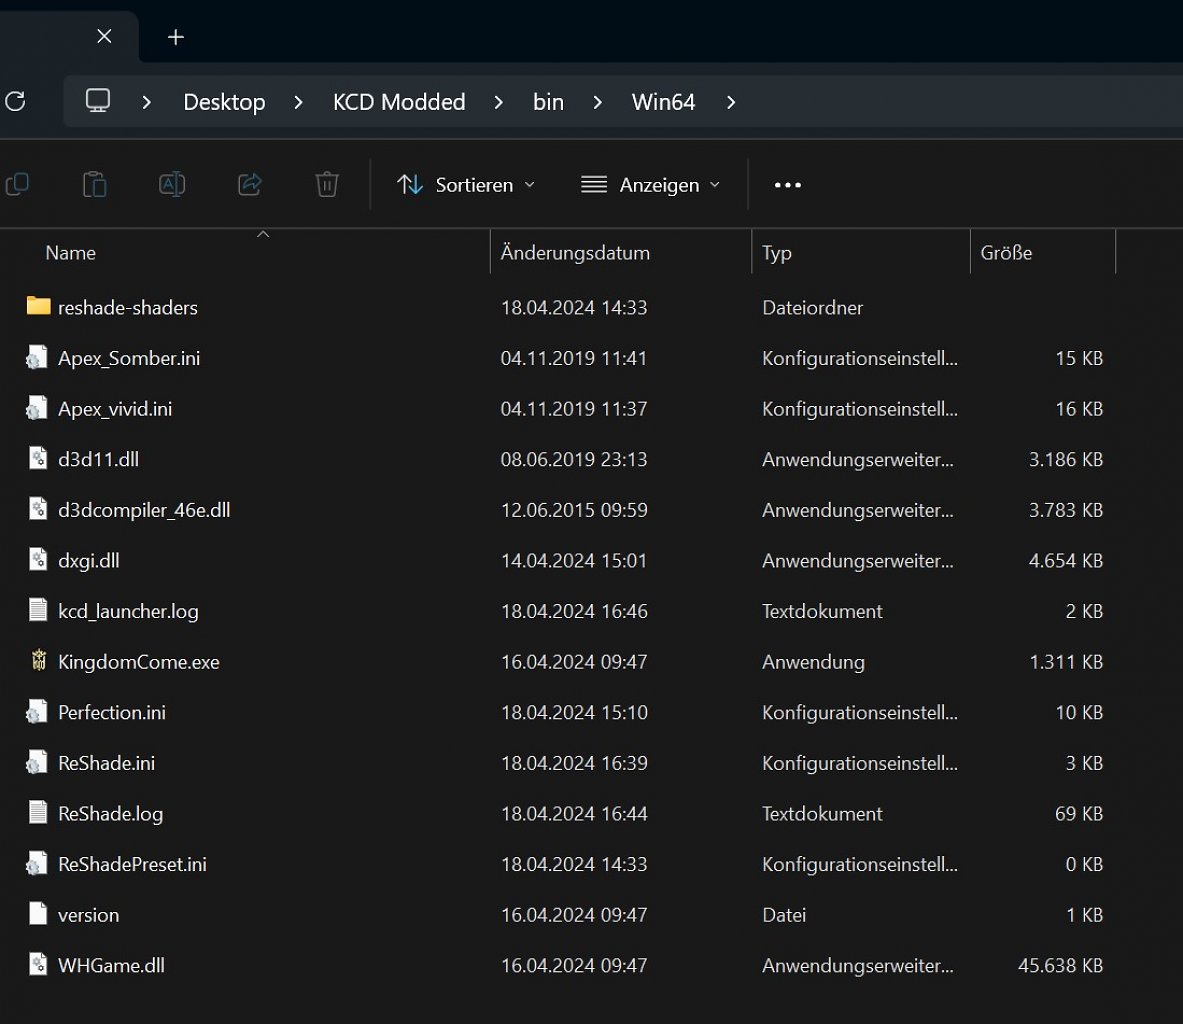Navigate to KCD Modded in breadcrumb
Viewport: 1183px width, 1024px height.
[x=399, y=102]
